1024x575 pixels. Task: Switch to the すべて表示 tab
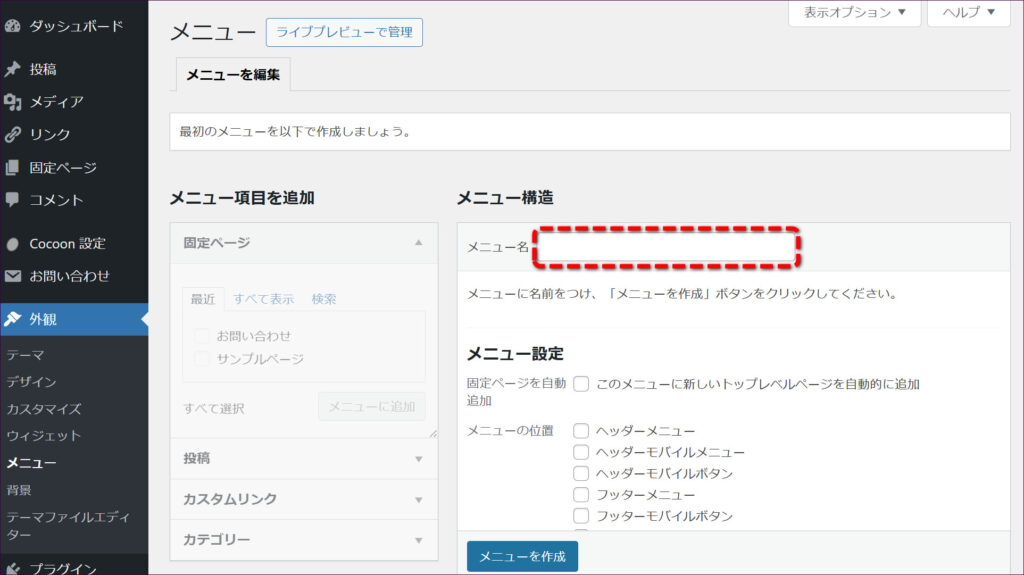[x=264, y=299]
